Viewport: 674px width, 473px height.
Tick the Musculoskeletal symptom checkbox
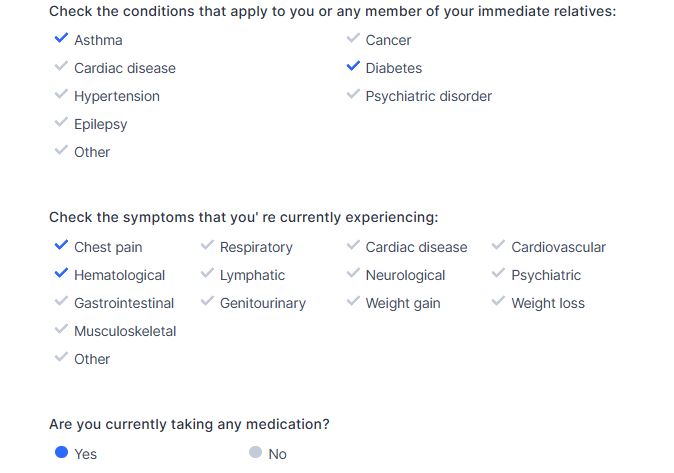pos(62,331)
